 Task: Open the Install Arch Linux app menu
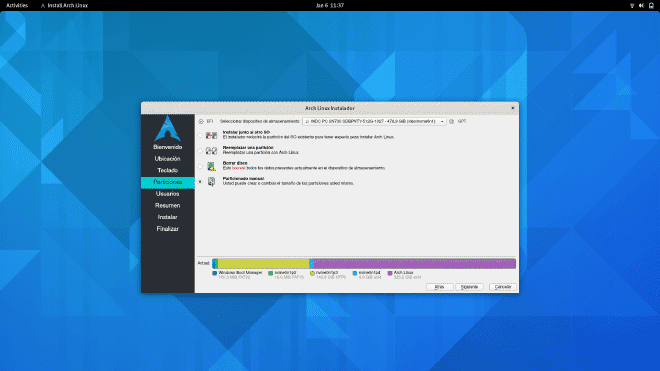[x=64, y=5]
